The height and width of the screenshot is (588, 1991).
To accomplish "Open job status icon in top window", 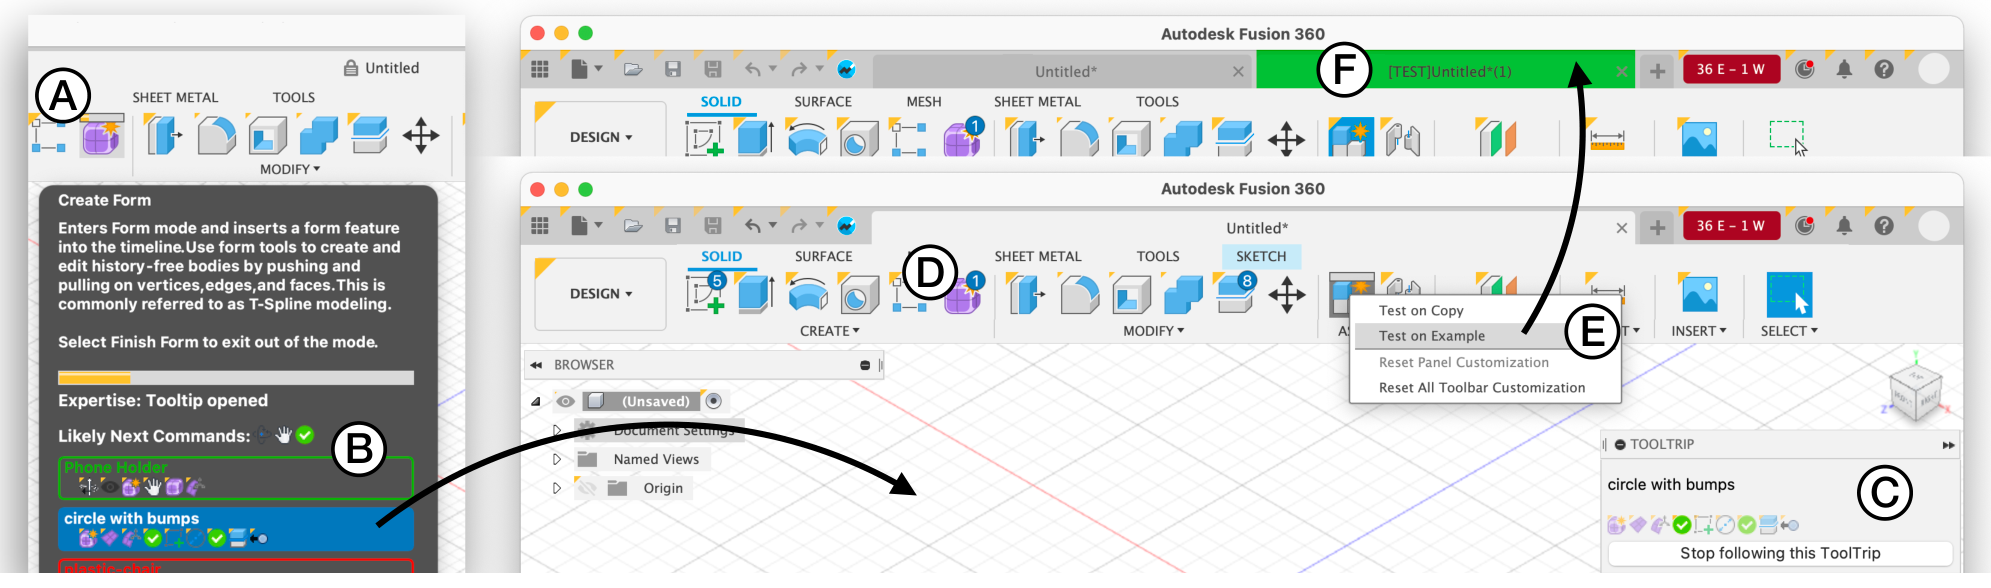I will pyautogui.click(x=1805, y=69).
